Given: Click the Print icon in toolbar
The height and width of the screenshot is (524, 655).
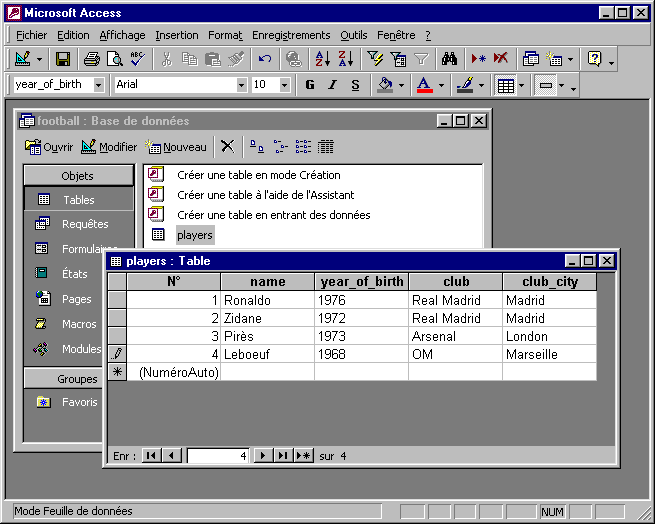Looking at the screenshot, I should (x=91, y=59).
